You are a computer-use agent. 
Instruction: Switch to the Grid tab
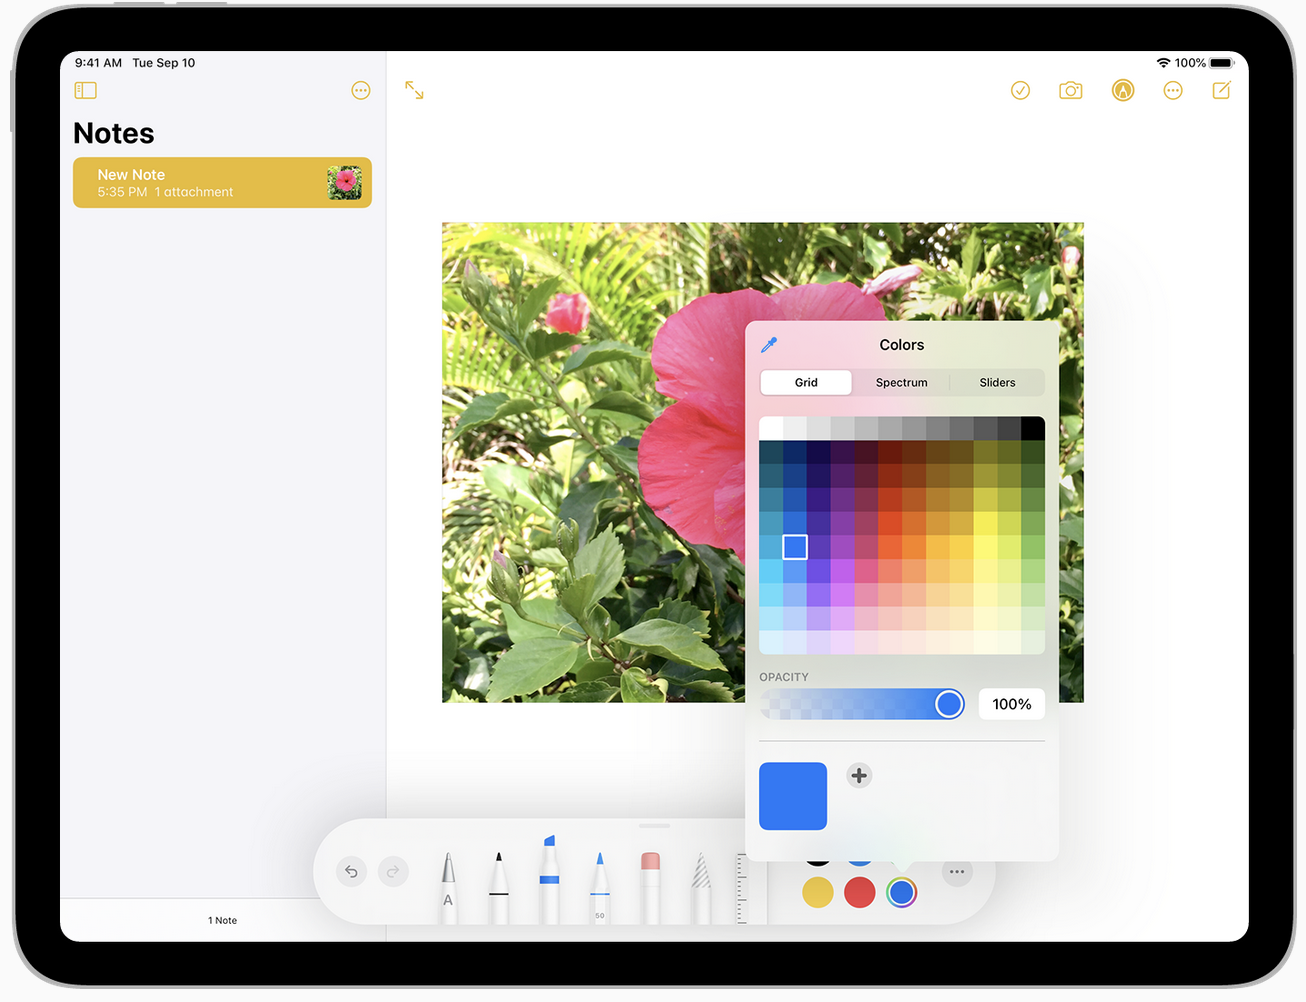point(806,382)
